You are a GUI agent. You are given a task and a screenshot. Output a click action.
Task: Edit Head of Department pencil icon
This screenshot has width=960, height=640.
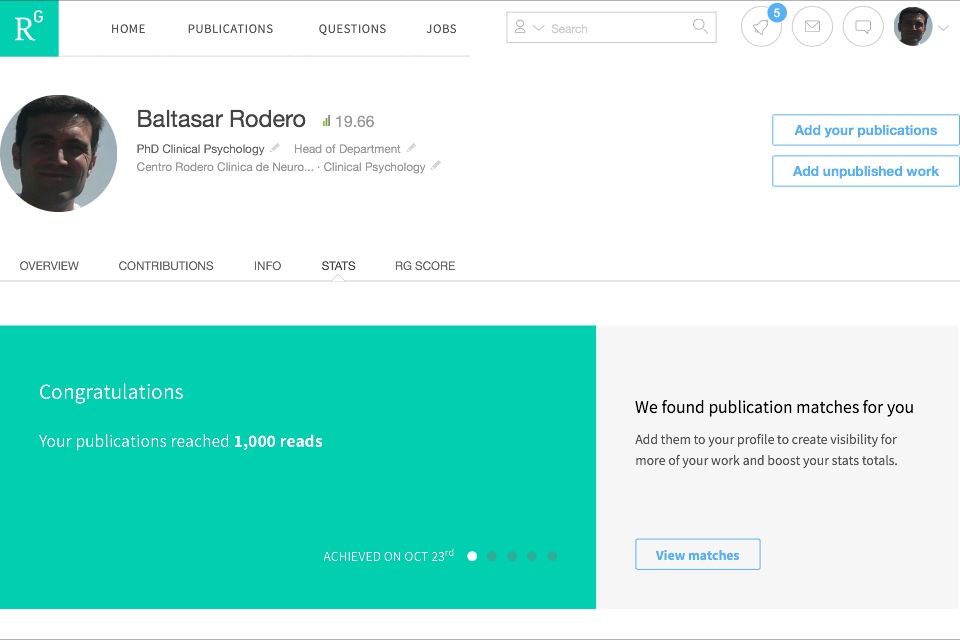tap(411, 148)
